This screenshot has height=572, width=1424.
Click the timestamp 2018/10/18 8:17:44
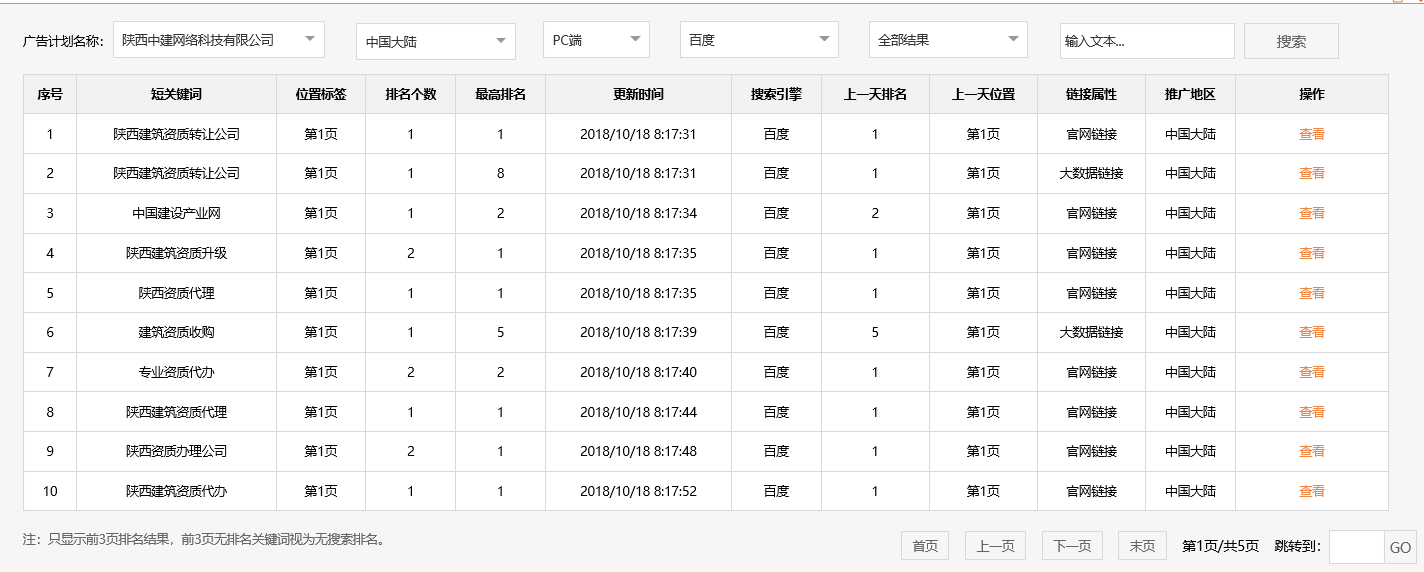click(x=638, y=412)
